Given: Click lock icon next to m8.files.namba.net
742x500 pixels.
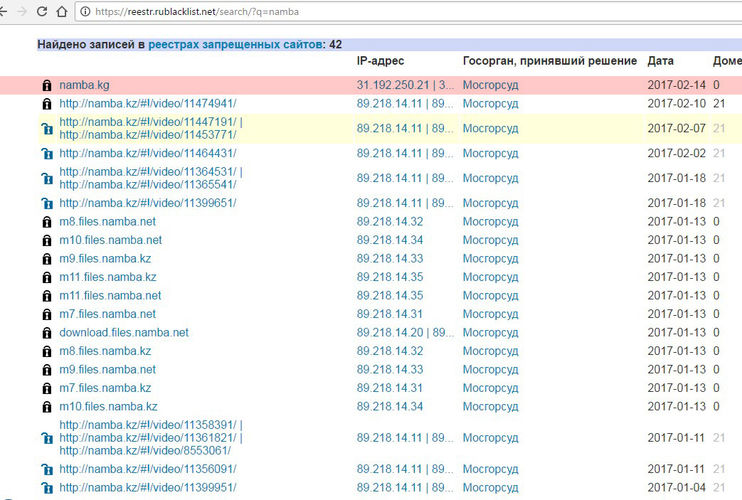Looking at the screenshot, I should 46,222.
